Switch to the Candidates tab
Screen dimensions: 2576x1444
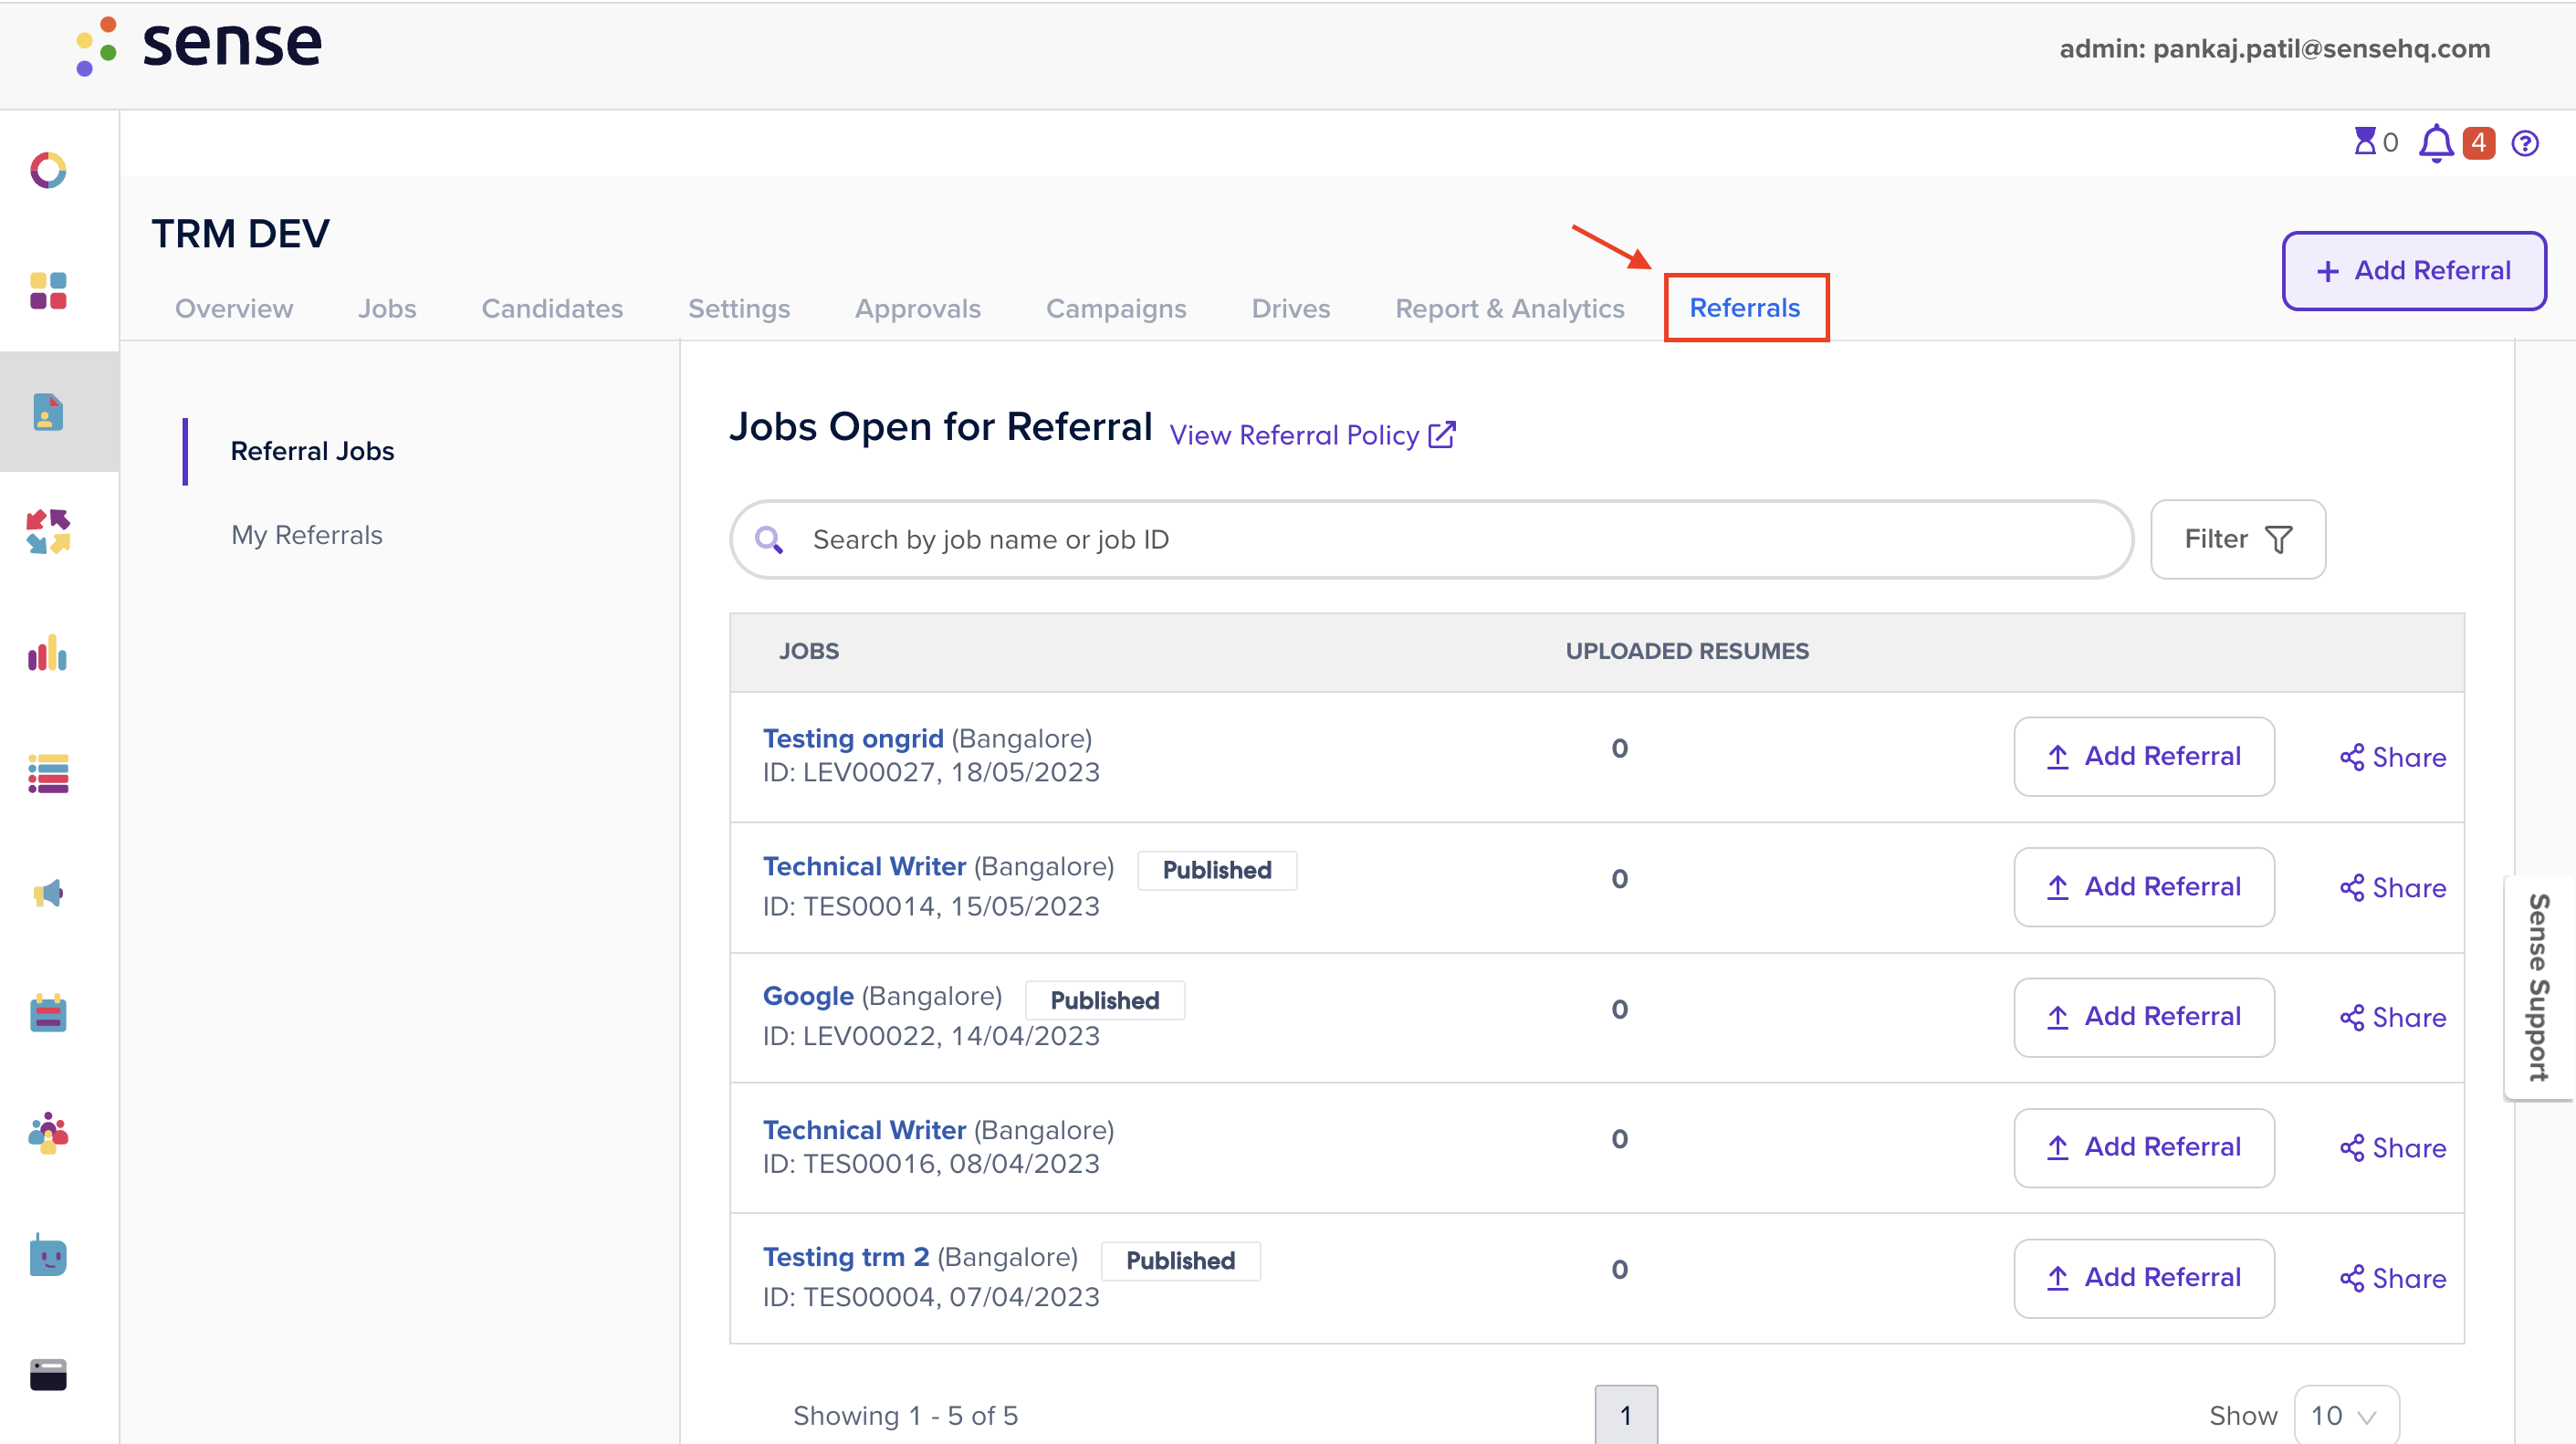click(x=552, y=309)
